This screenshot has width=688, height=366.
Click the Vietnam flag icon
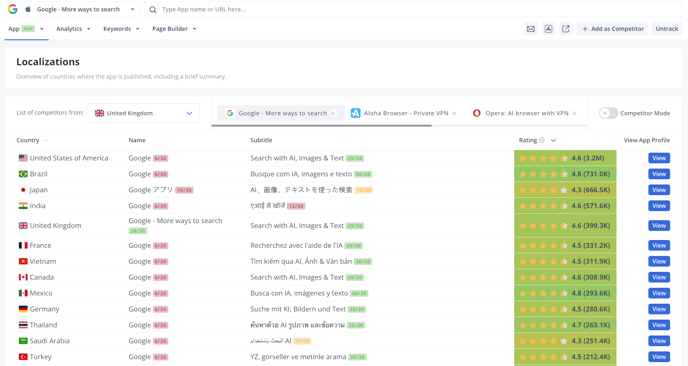pyautogui.click(x=23, y=262)
